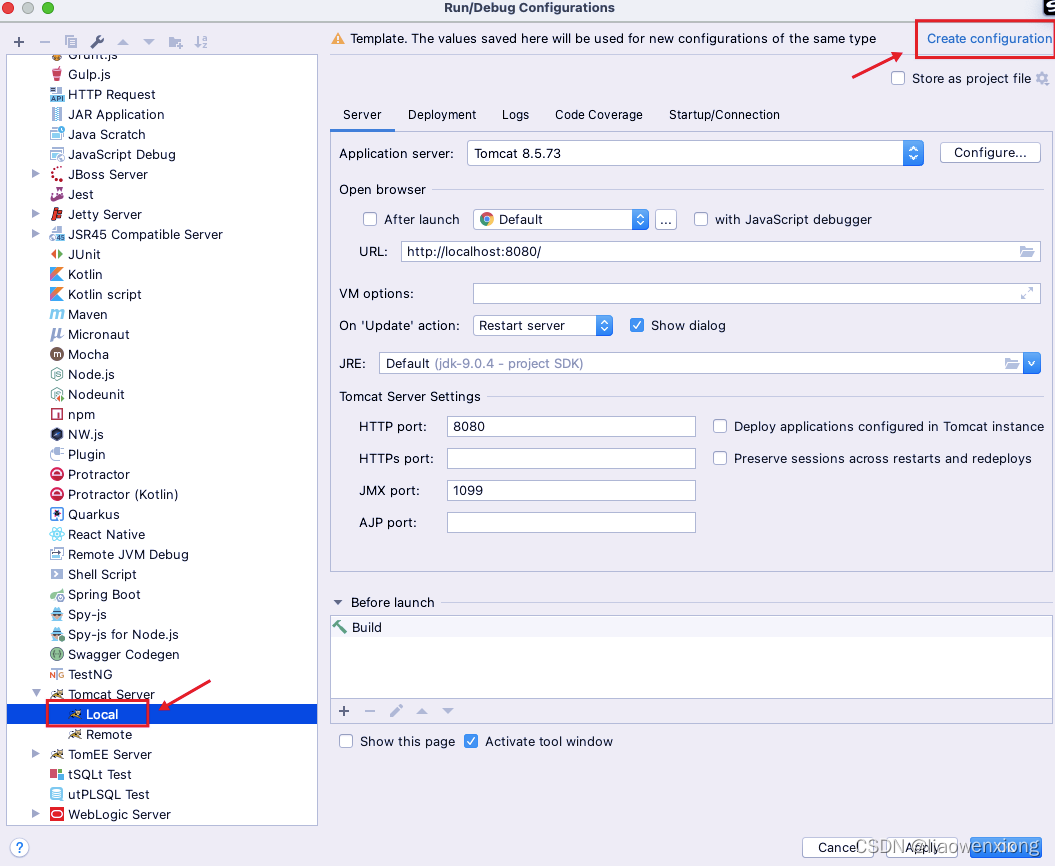Enable with JavaScript debugger checkbox

point(700,219)
